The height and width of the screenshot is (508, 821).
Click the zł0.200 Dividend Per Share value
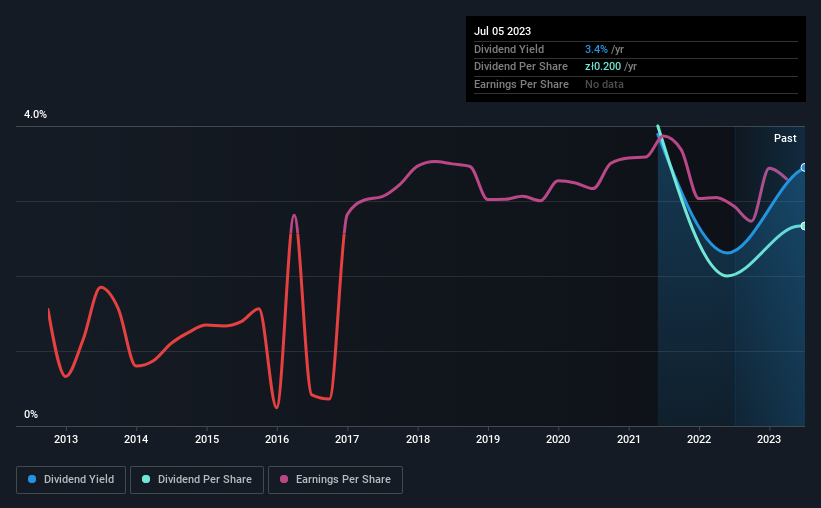coord(603,67)
